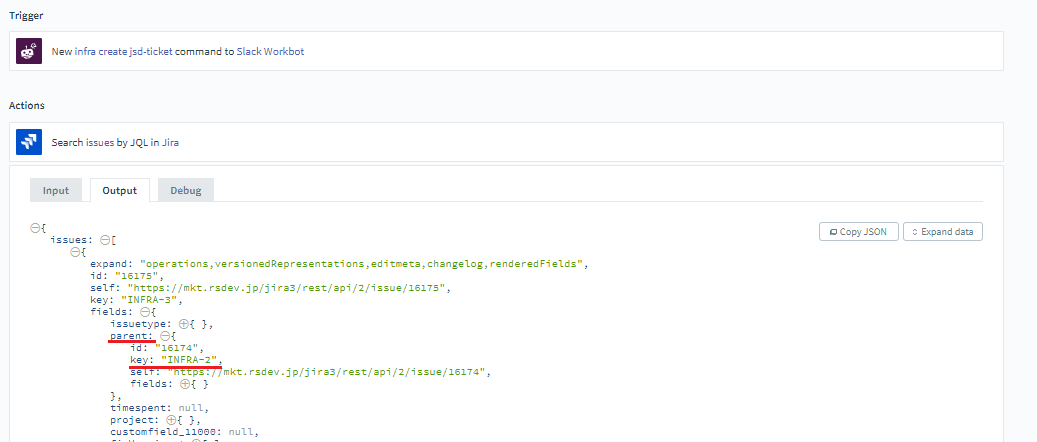Click the parent self URL ending issue/16174
Image resolution: width=1037 pixels, height=442 pixels.
[327, 371]
